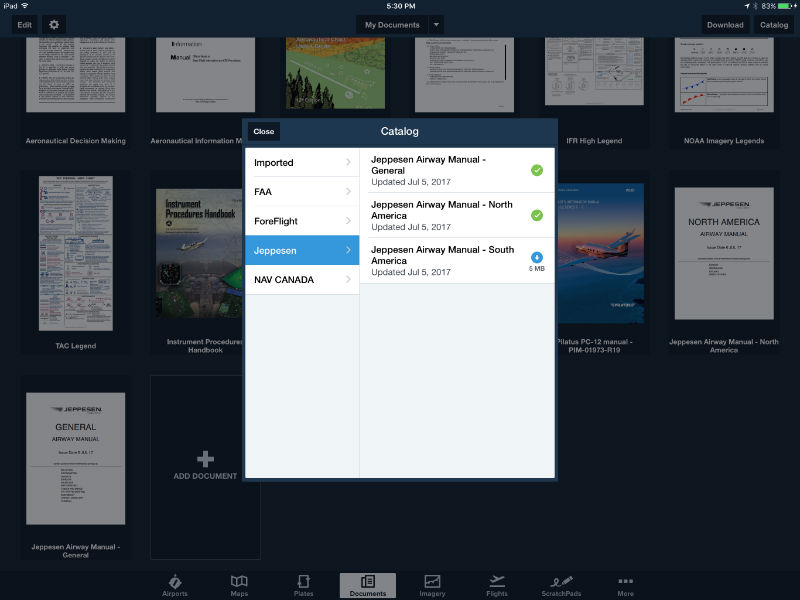
Task: Click the Download button in top bar
Action: 725,24
